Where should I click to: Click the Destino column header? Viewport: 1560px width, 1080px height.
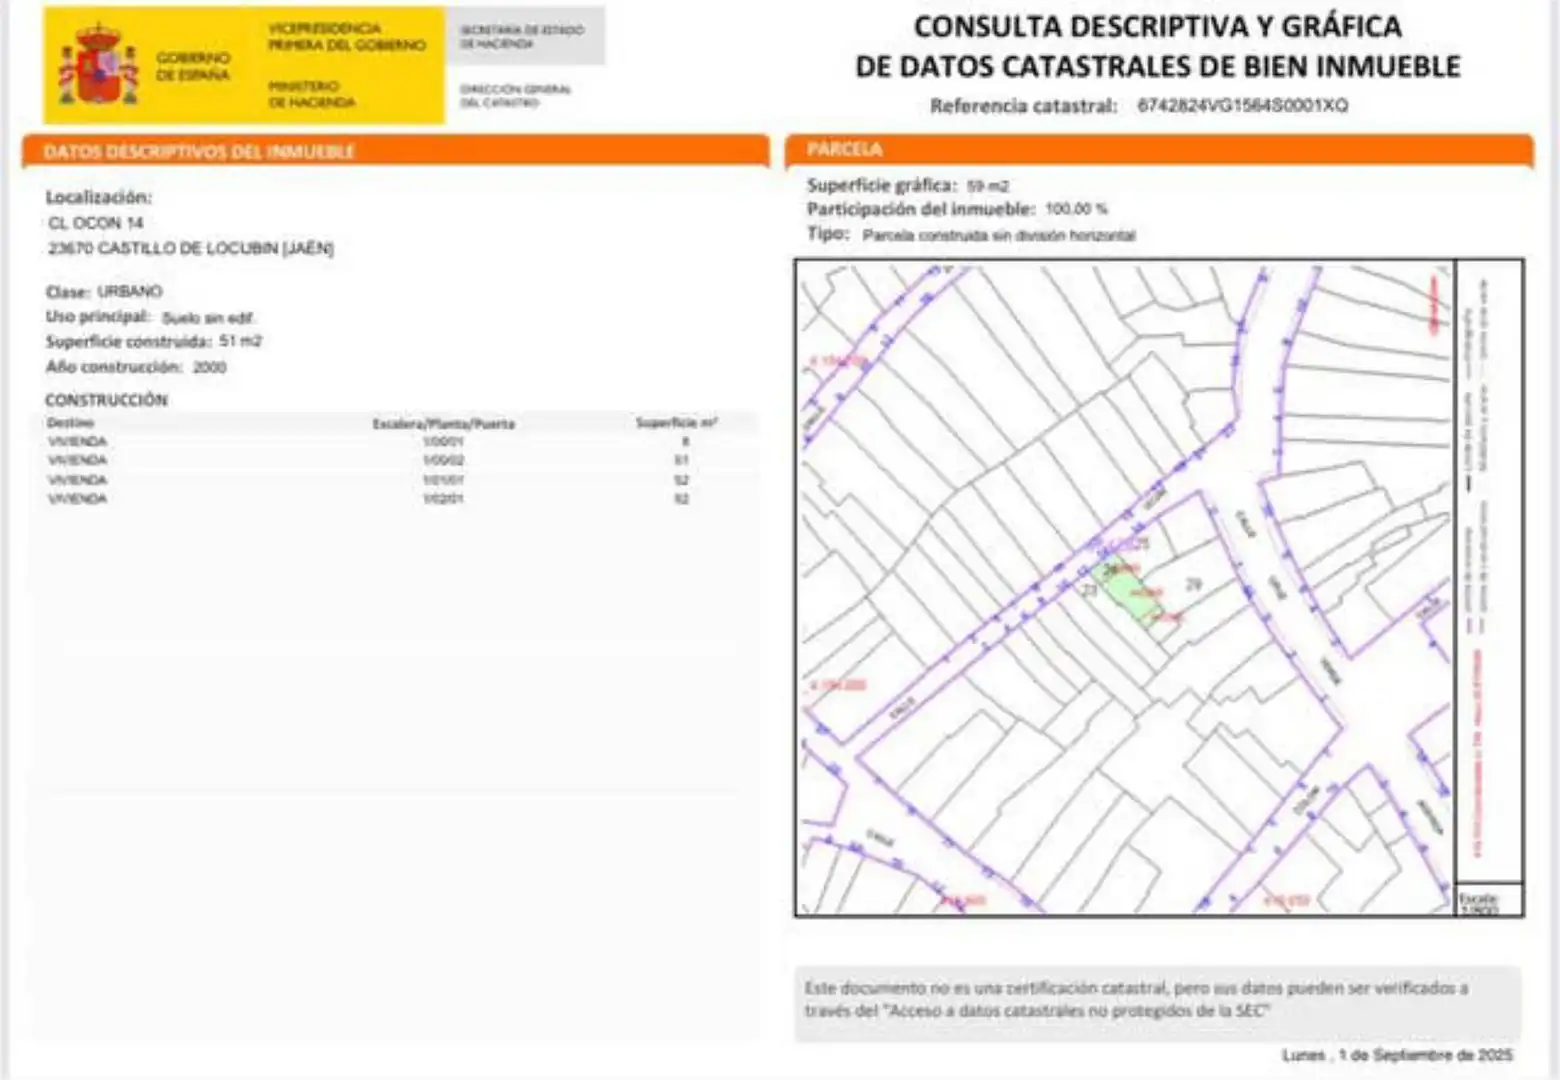[70, 423]
